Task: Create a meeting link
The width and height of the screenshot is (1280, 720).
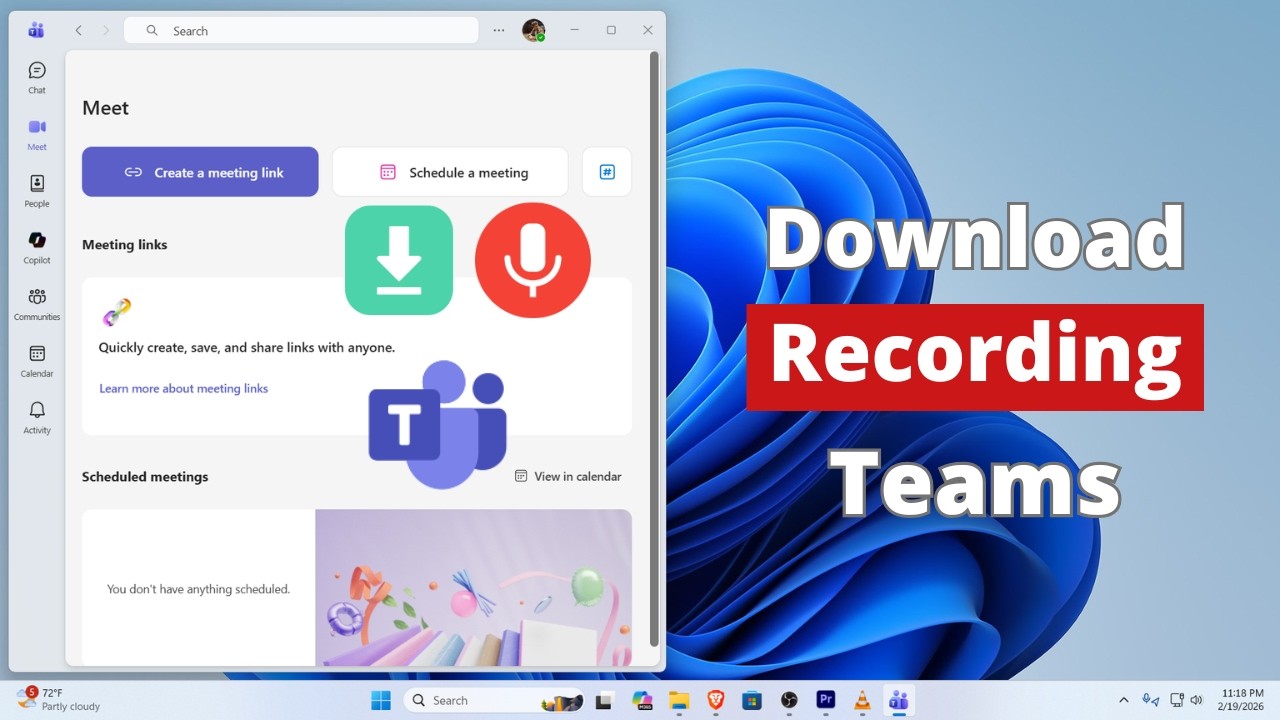Action: click(x=200, y=172)
